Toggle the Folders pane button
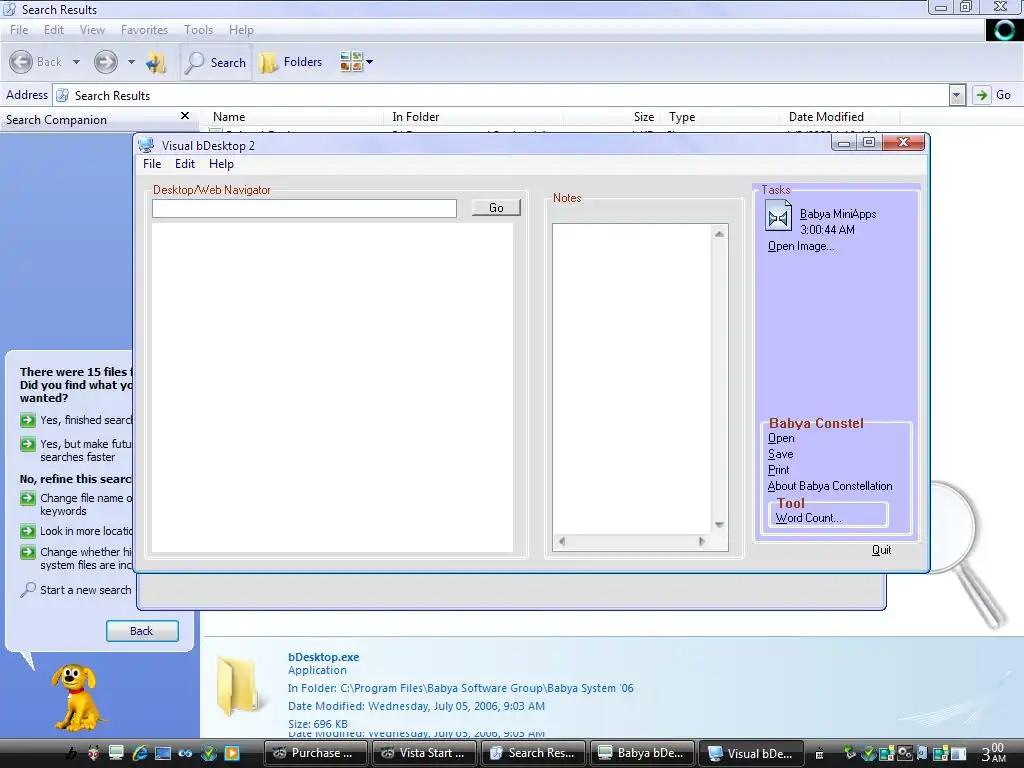This screenshot has width=1024, height=768. point(291,62)
